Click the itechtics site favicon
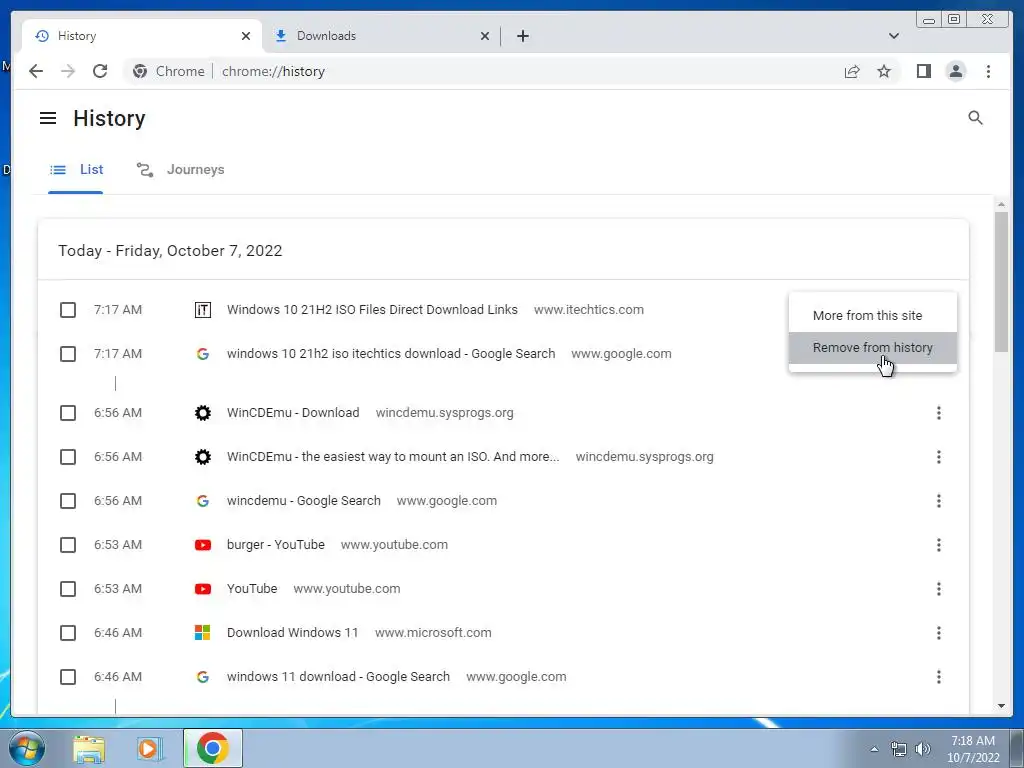Image resolution: width=1024 pixels, height=768 pixels. click(202, 310)
